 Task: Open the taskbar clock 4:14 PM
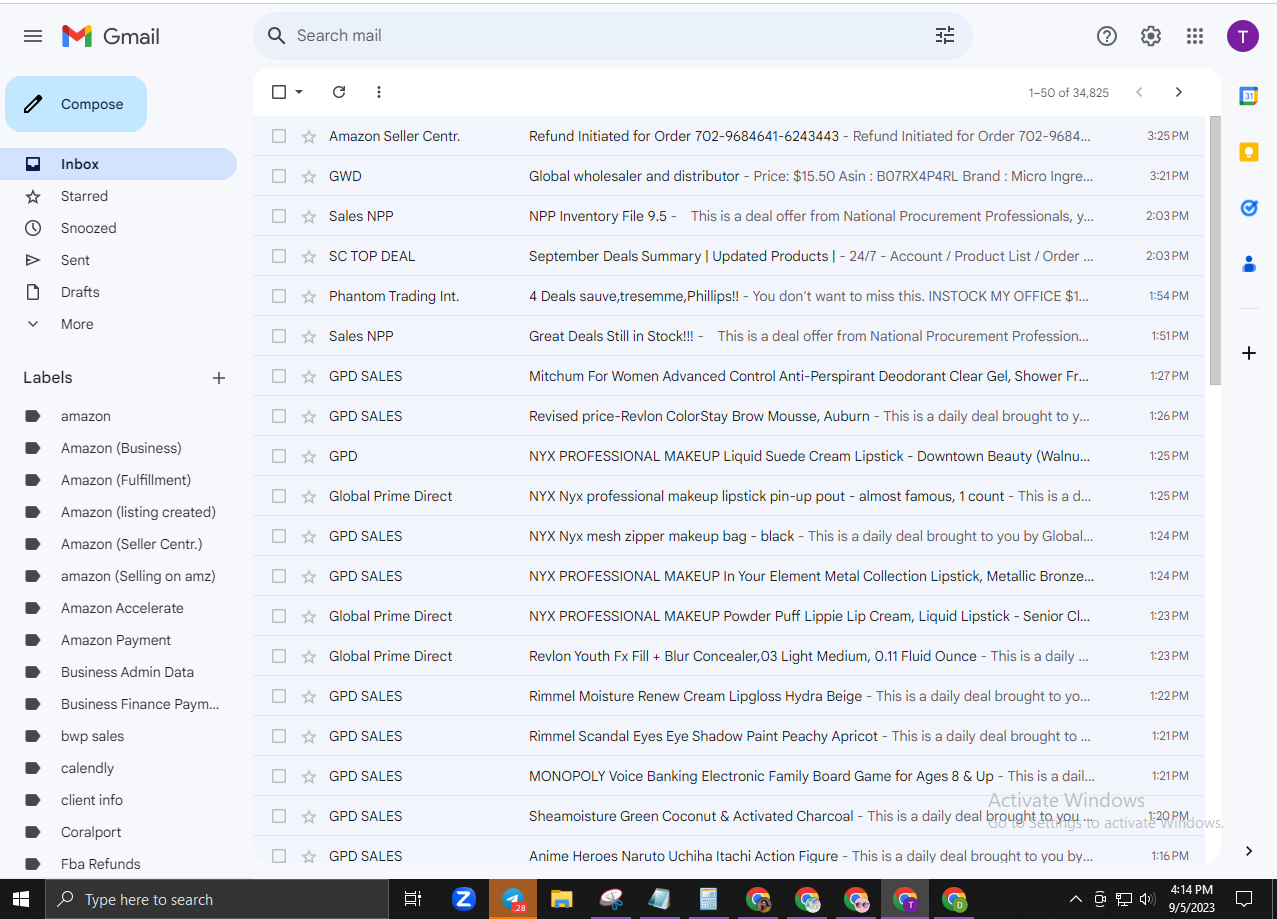(x=1190, y=899)
